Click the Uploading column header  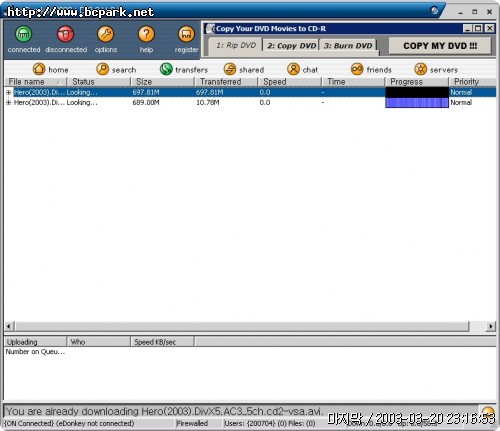35,342
